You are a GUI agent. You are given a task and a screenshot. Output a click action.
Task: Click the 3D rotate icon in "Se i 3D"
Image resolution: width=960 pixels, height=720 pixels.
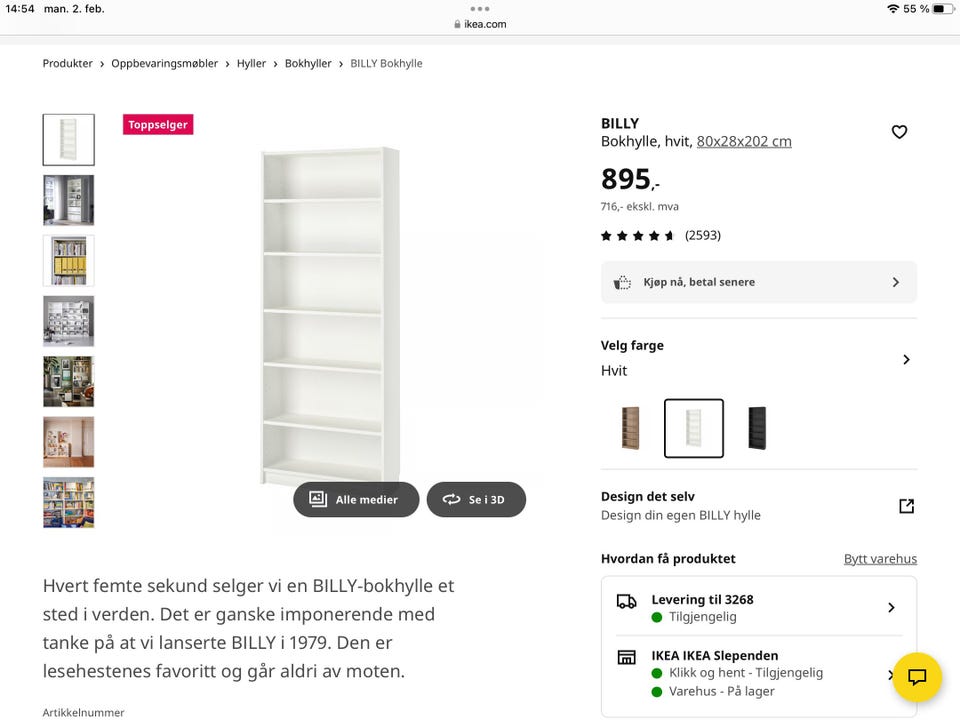click(x=451, y=499)
